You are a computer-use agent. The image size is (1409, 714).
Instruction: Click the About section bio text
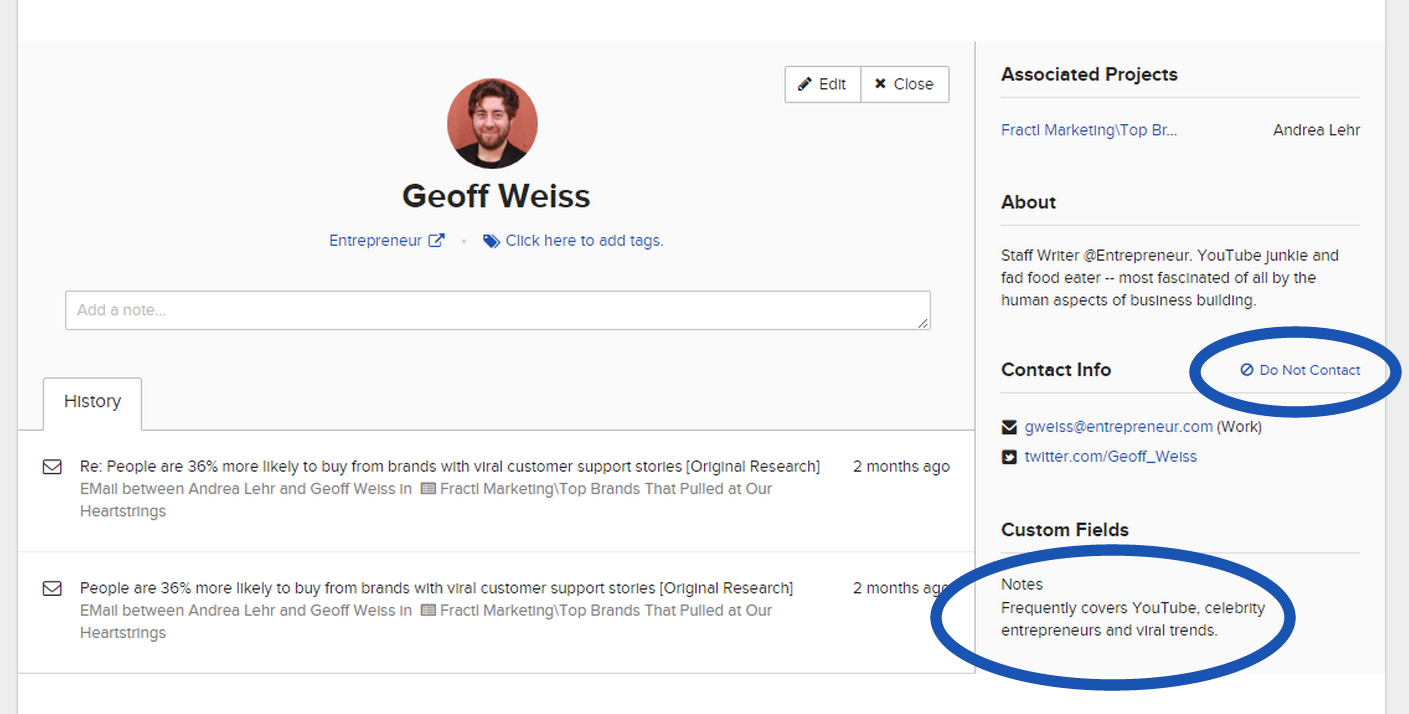point(1170,278)
